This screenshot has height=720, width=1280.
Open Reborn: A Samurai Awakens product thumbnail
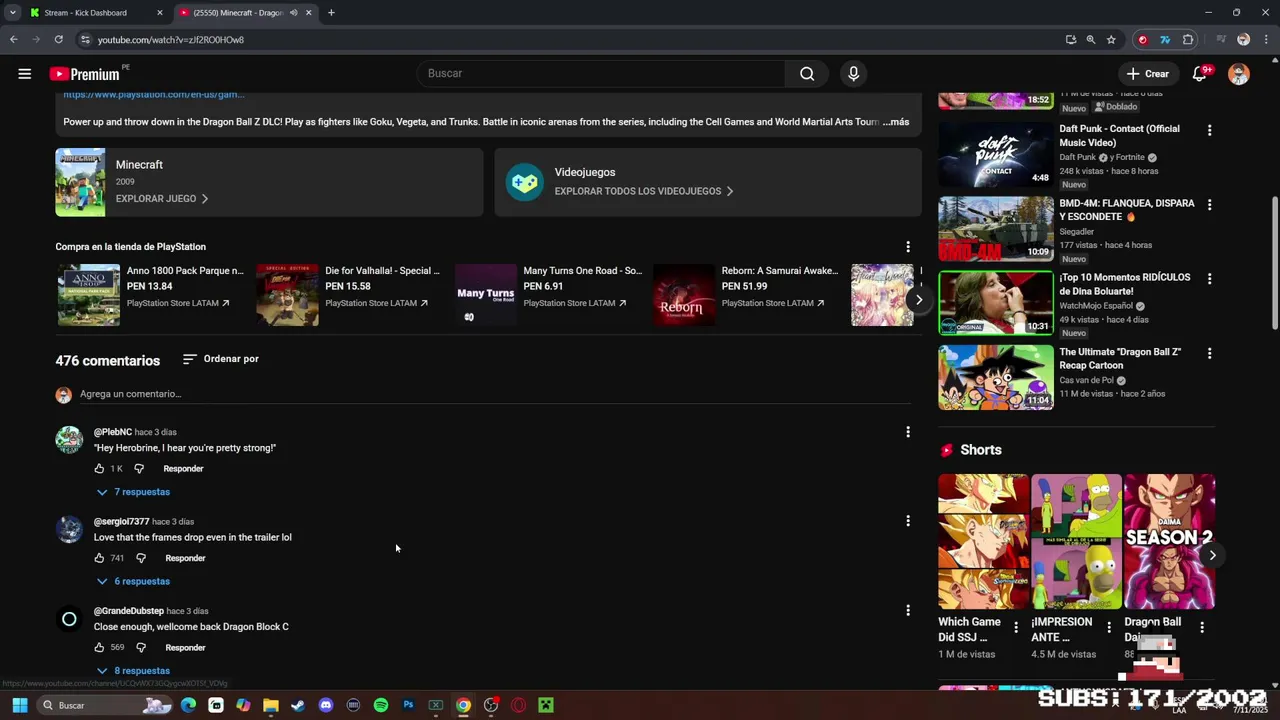(685, 295)
